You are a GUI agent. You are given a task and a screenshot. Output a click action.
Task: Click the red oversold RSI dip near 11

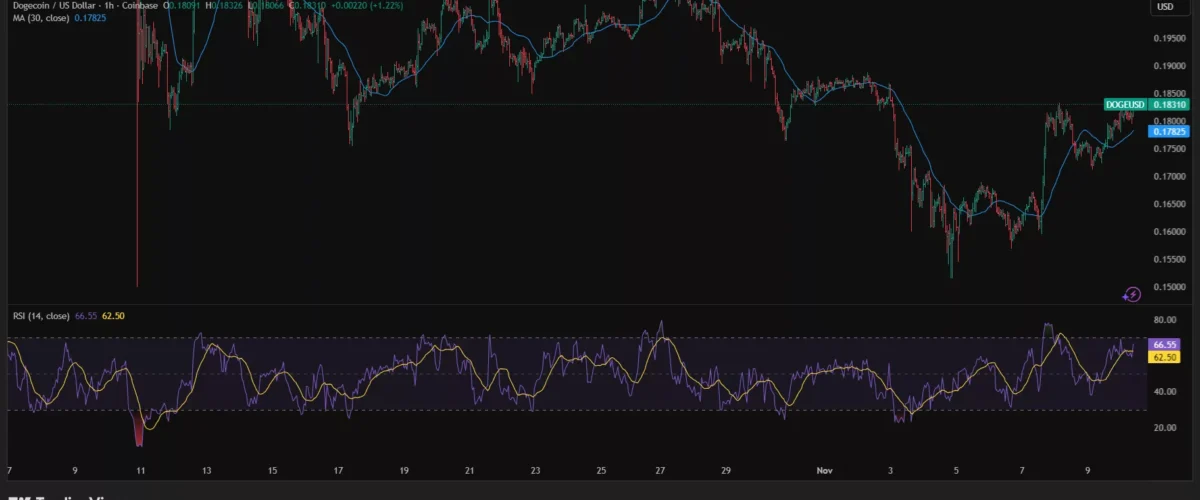tap(139, 430)
